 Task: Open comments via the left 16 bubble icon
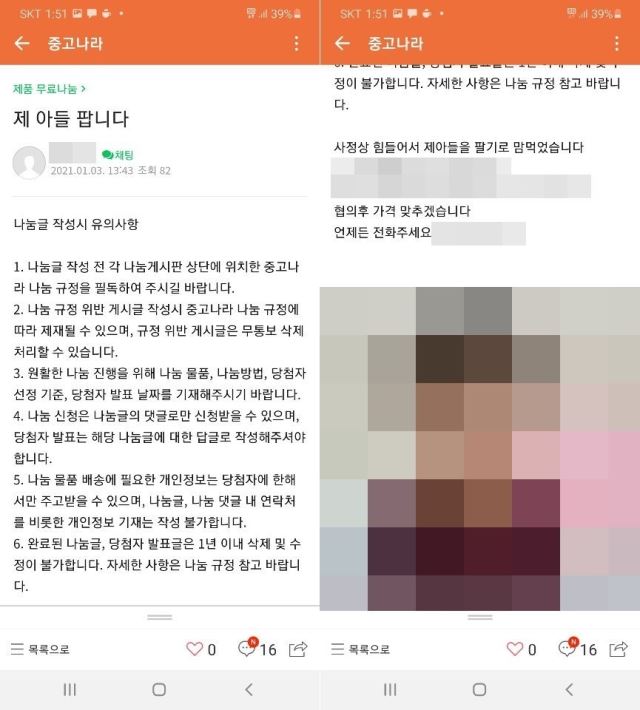point(248,648)
